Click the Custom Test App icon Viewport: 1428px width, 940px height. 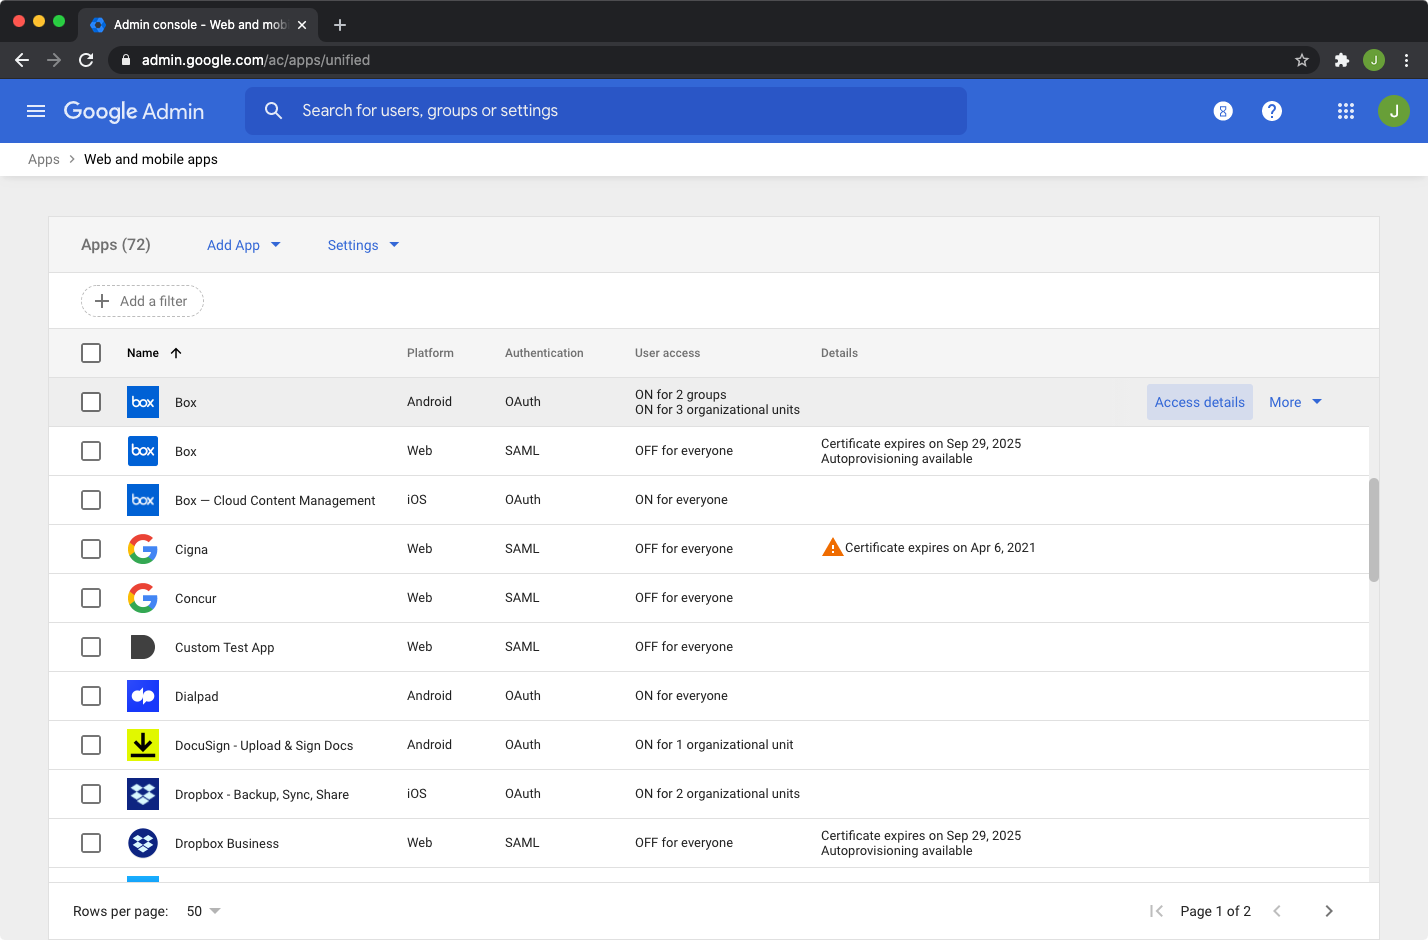coord(143,647)
